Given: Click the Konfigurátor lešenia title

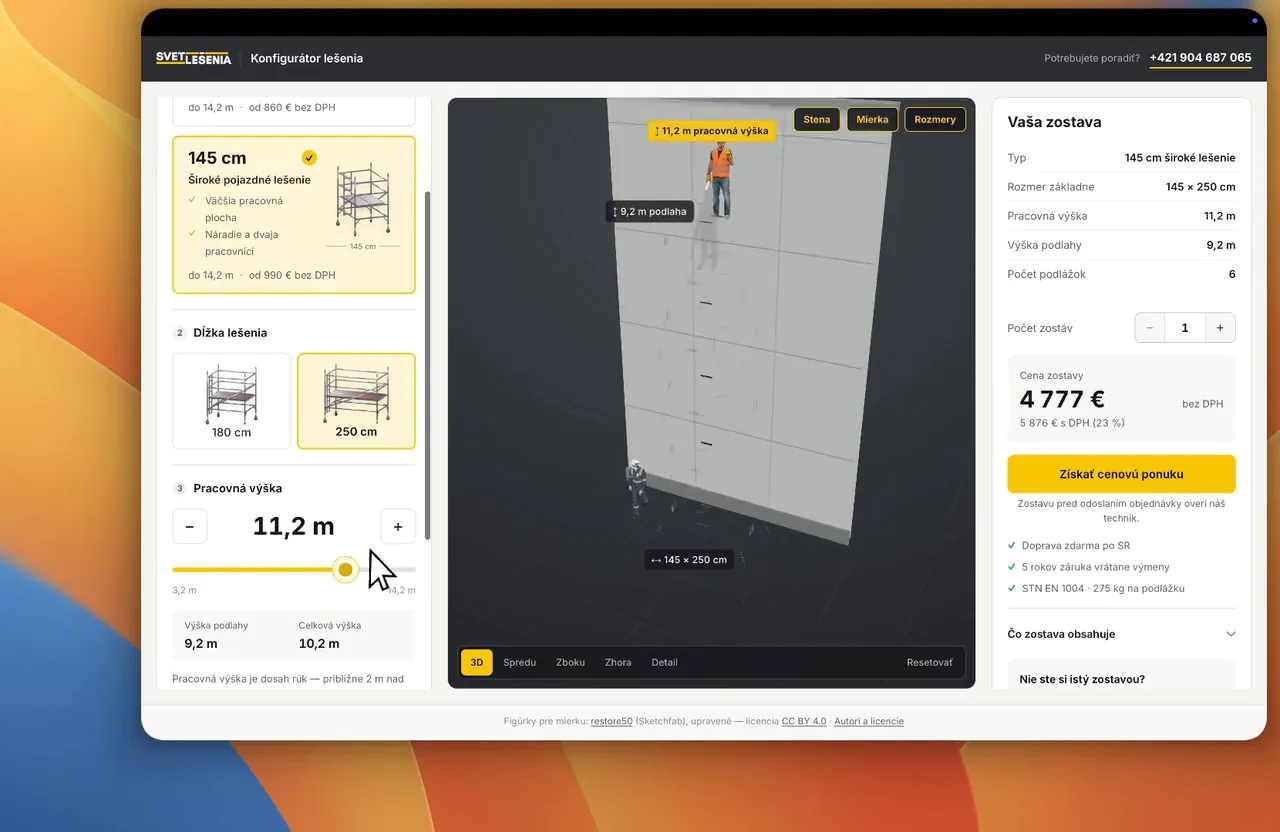Looking at the screenshot, I should [307, 58].
